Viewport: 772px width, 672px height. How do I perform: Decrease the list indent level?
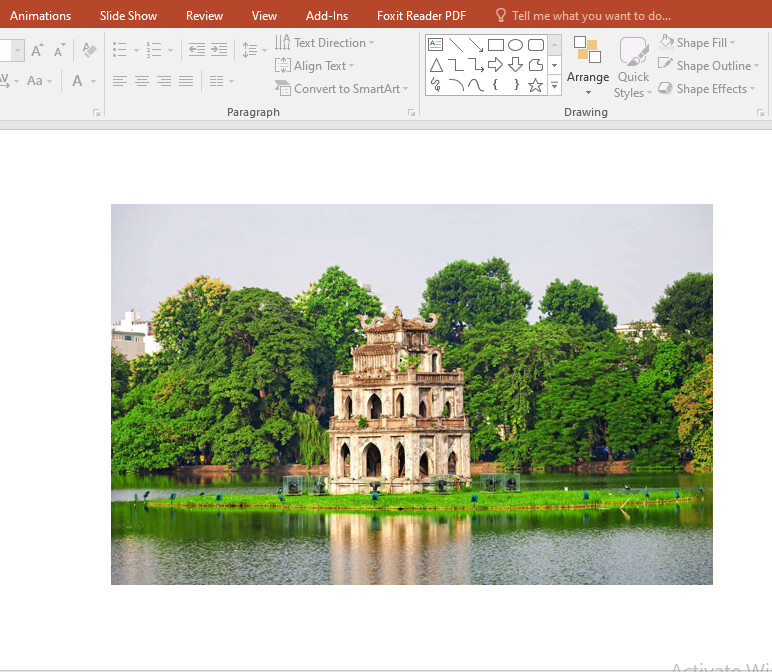[x=197, y=49]
